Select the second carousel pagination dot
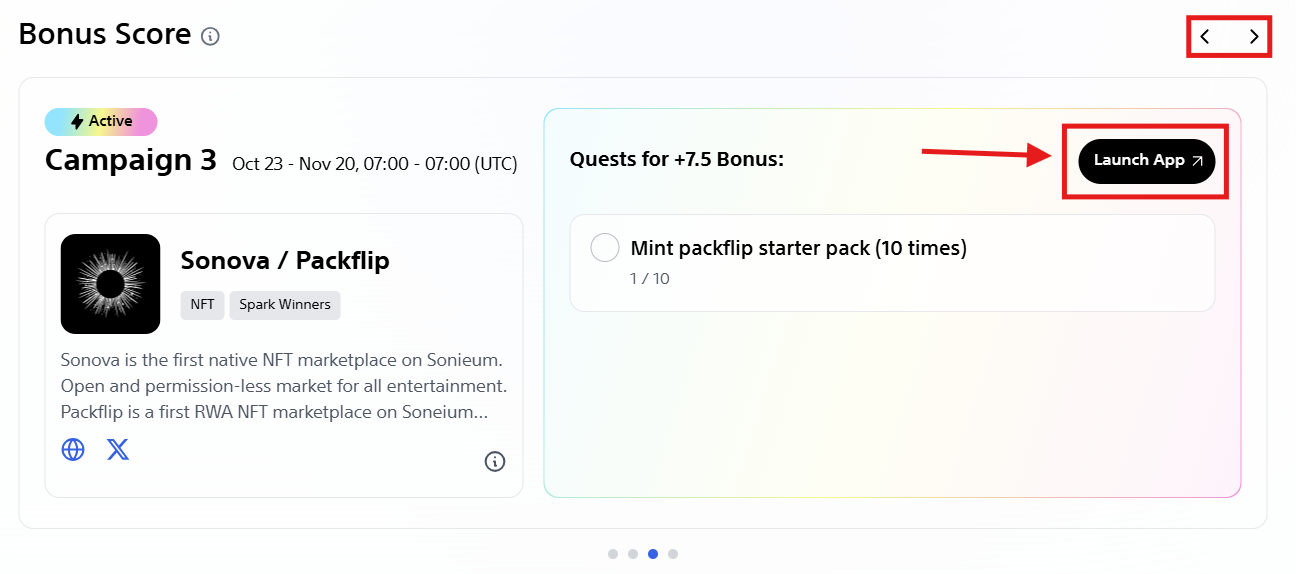The width and height of the screenshot is (1296, 574). tap(633, 553)
